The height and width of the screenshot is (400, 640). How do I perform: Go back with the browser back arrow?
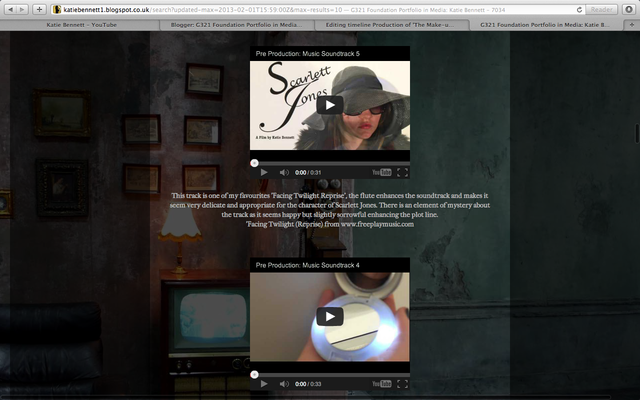tap(11, 9)
